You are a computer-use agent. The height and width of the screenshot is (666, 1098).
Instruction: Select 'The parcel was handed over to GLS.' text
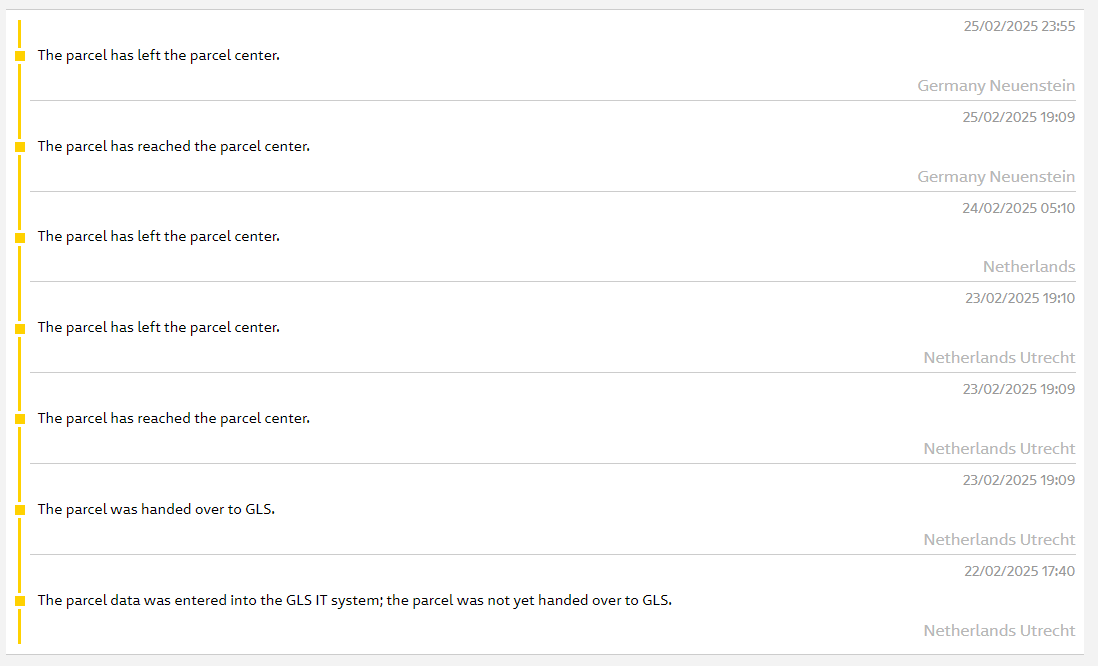pyautogui.click(x=156, y=509)
